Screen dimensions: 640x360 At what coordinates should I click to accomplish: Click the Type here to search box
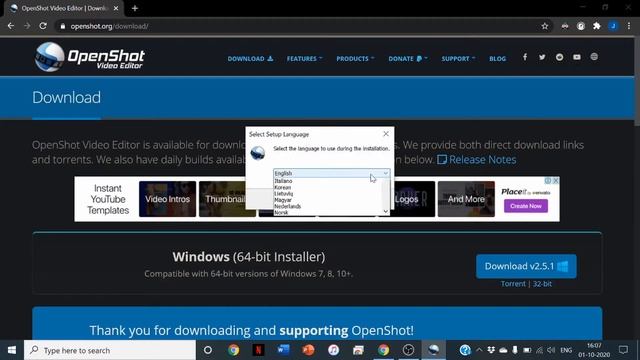110,350
